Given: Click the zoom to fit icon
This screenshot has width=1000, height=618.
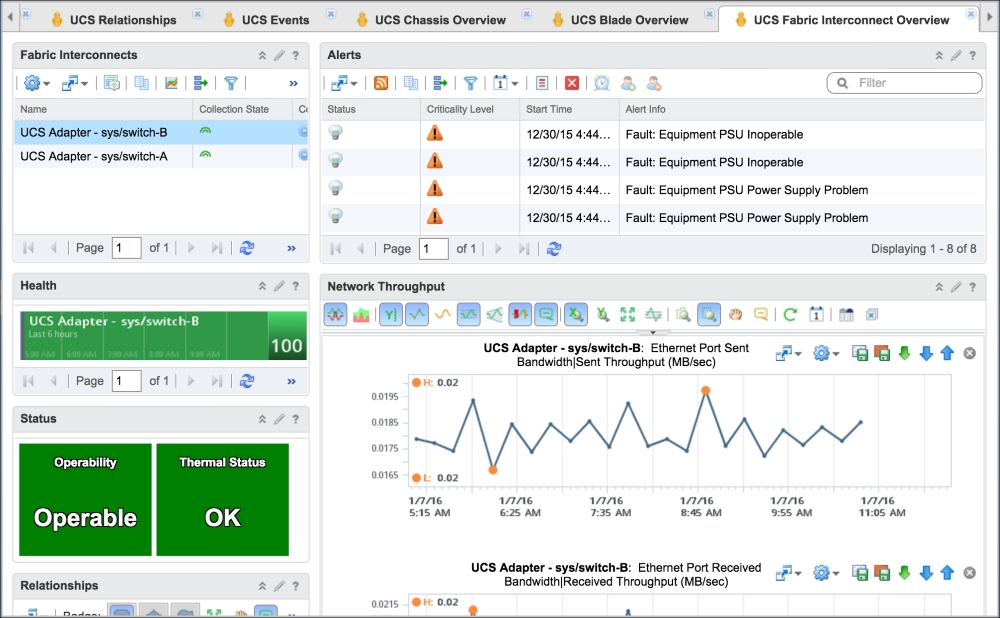Looking at the screenshot, I should tap(628, 314).
